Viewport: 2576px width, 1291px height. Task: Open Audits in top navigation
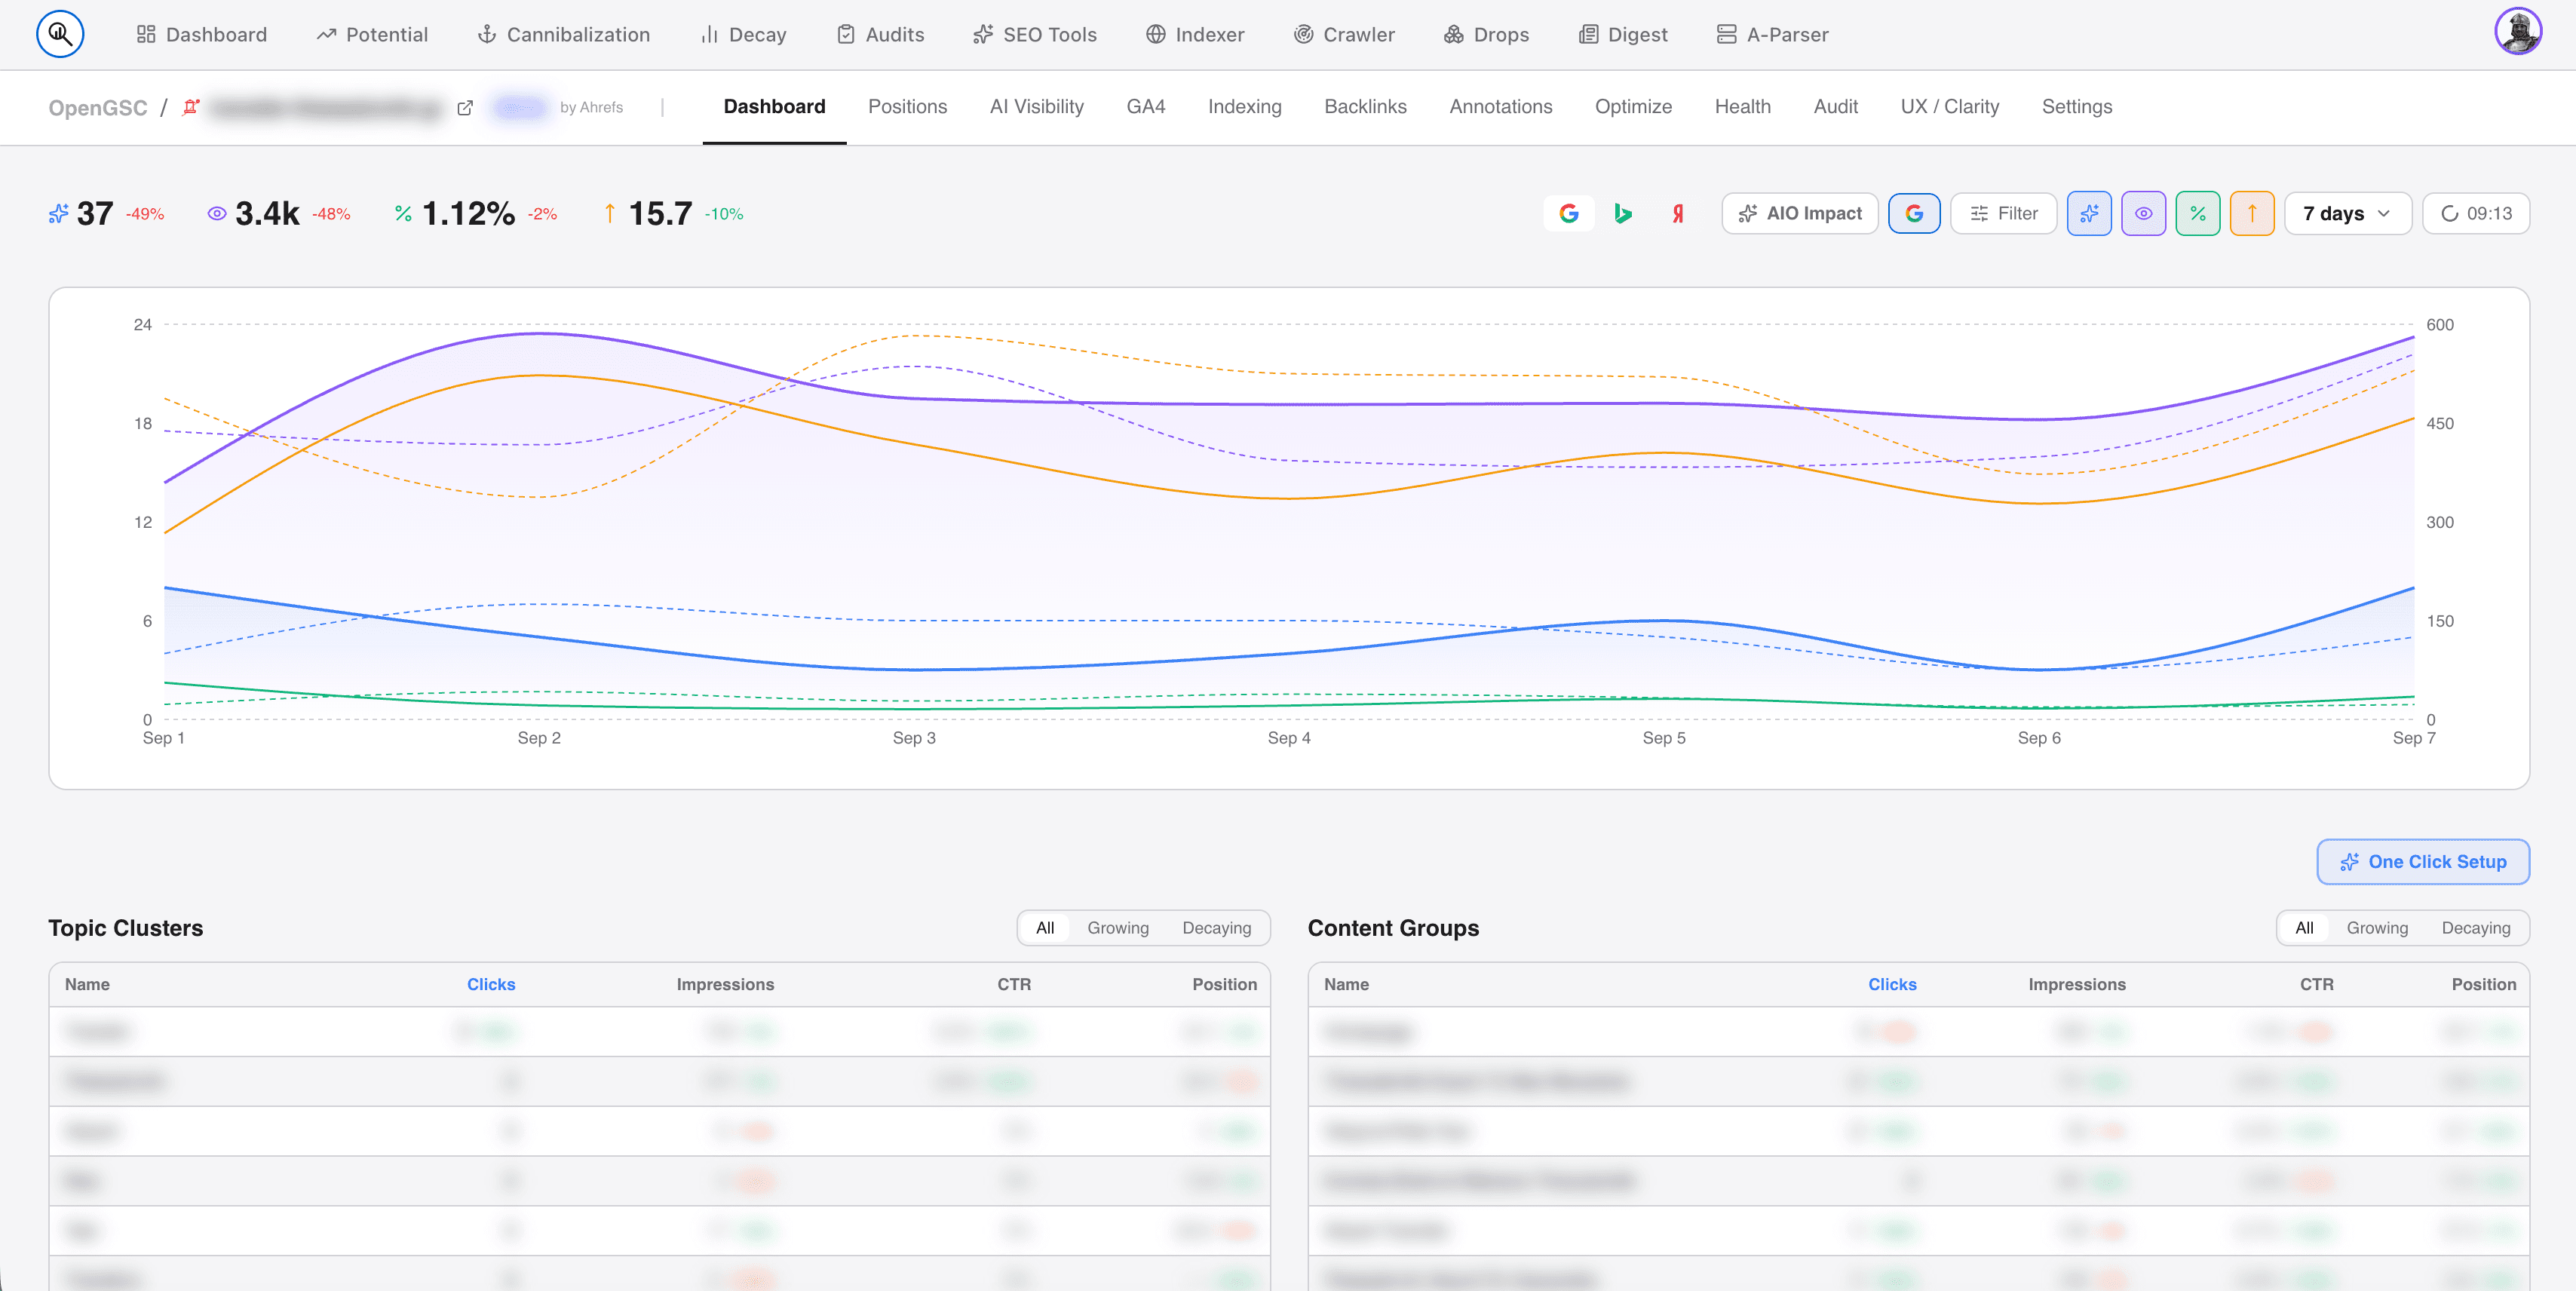[881, 34]
